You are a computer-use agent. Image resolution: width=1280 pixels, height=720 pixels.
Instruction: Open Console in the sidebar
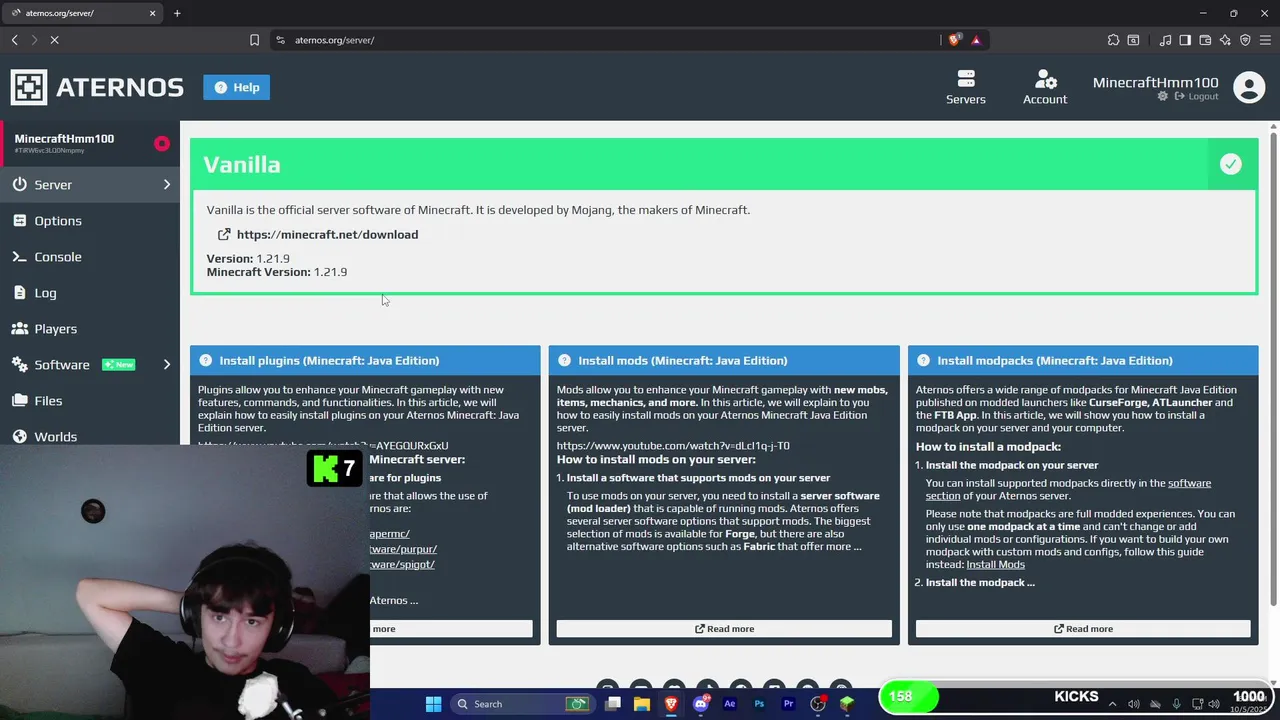90,256
